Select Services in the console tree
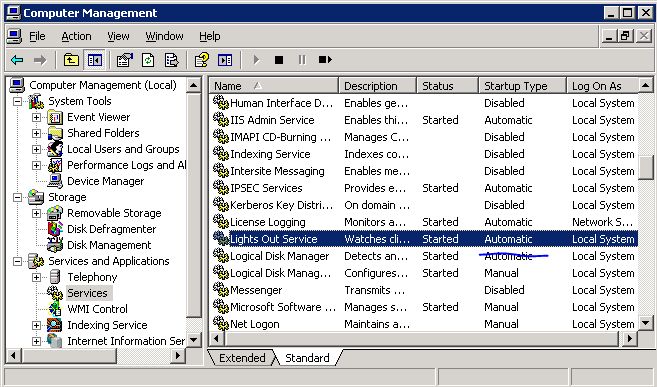This screenshot has height=387, width=657. click(87, 293)
